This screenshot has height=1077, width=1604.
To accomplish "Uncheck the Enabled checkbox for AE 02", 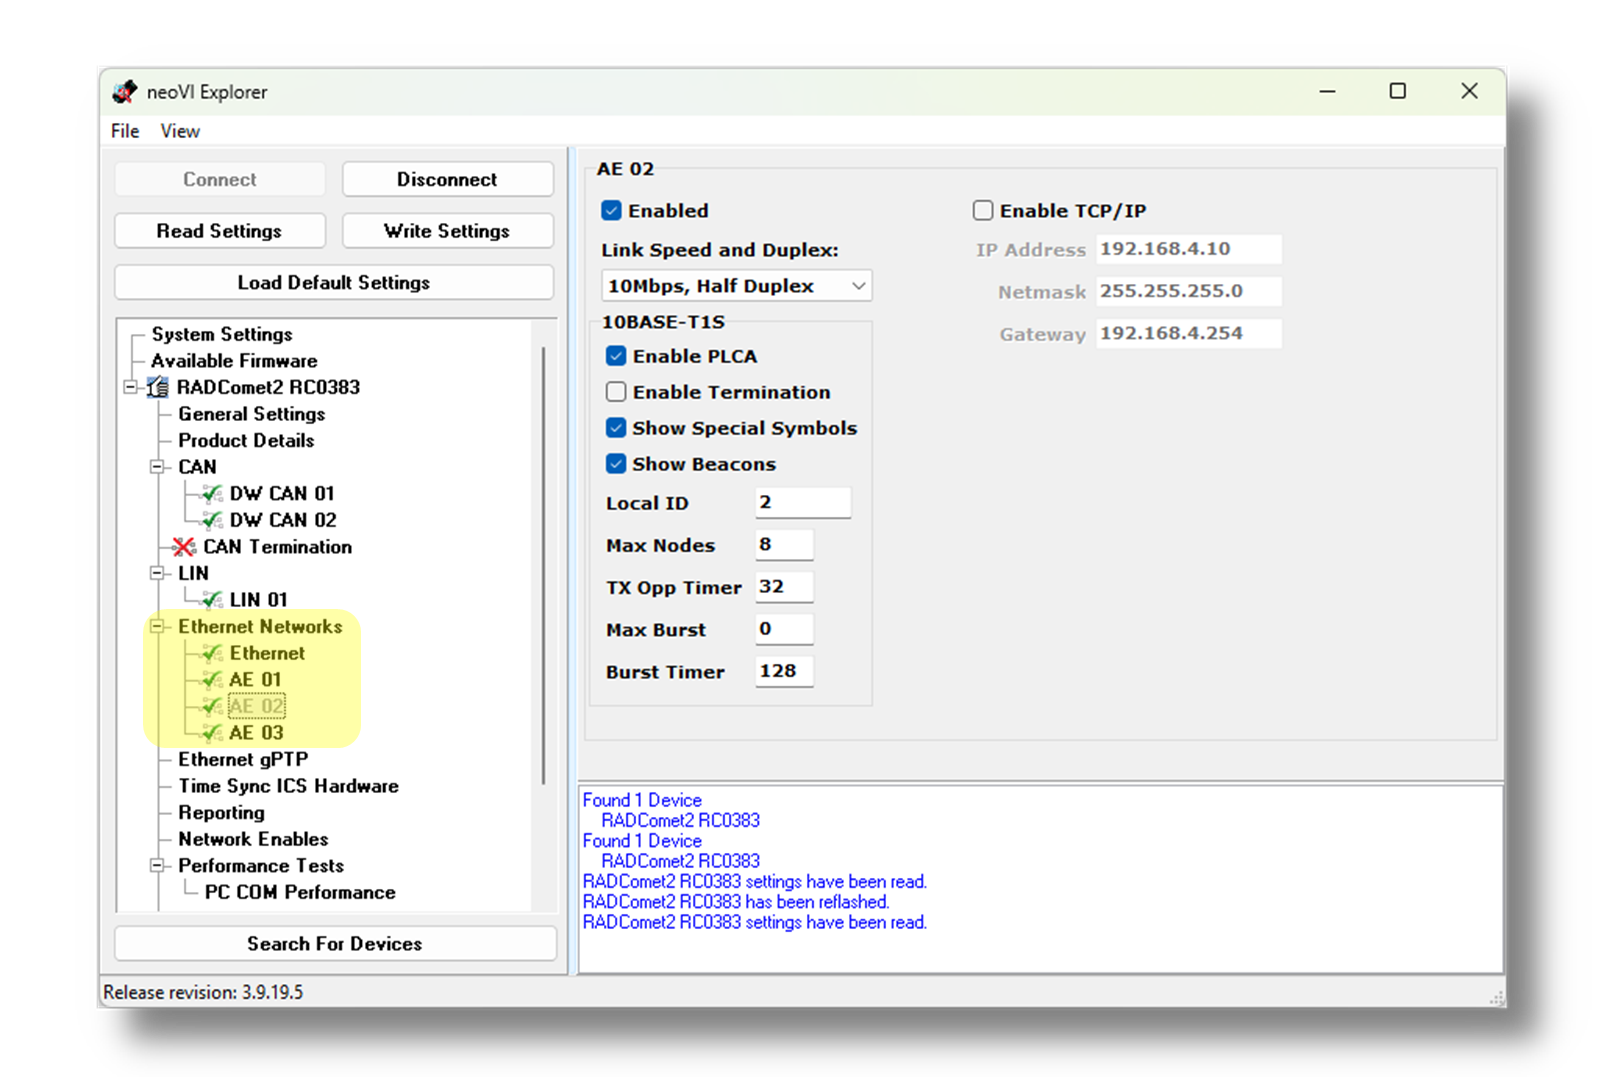I will point(612,211).
